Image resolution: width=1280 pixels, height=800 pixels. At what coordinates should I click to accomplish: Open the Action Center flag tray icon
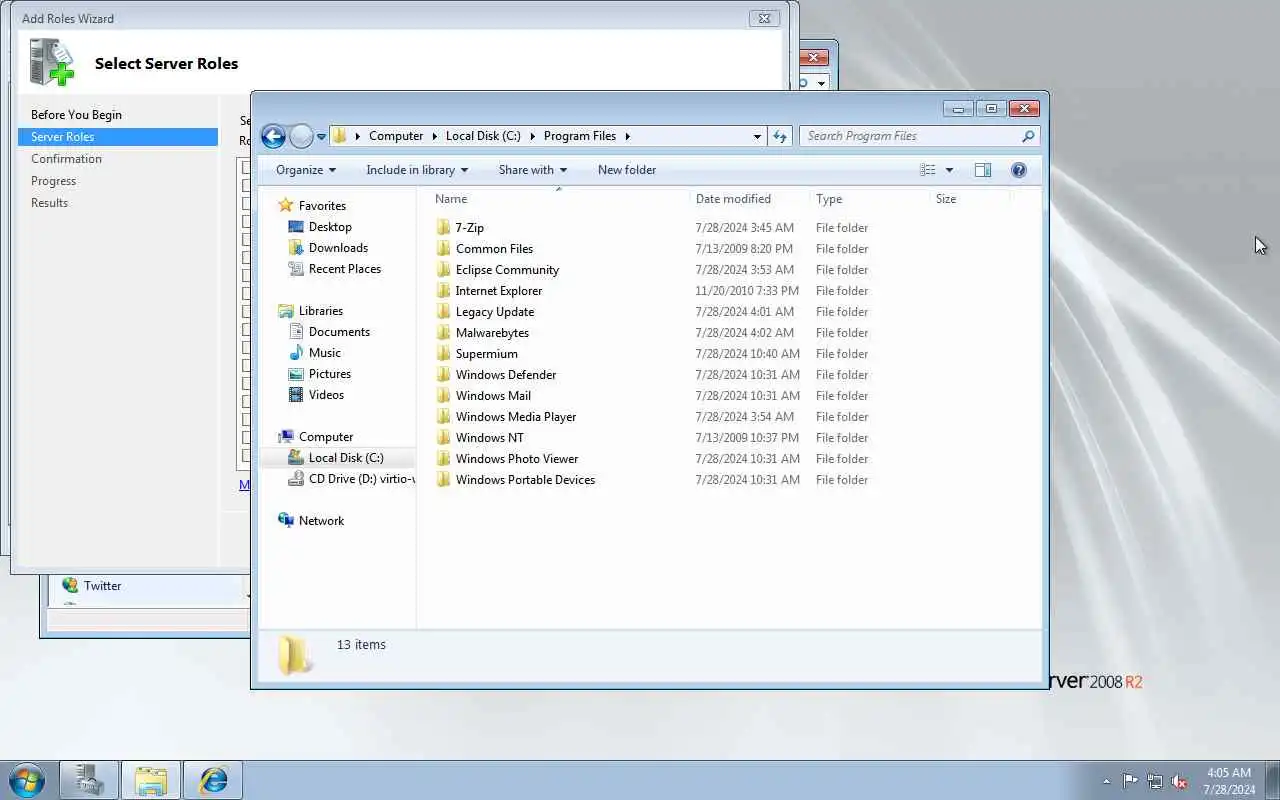click(1130, 781)
